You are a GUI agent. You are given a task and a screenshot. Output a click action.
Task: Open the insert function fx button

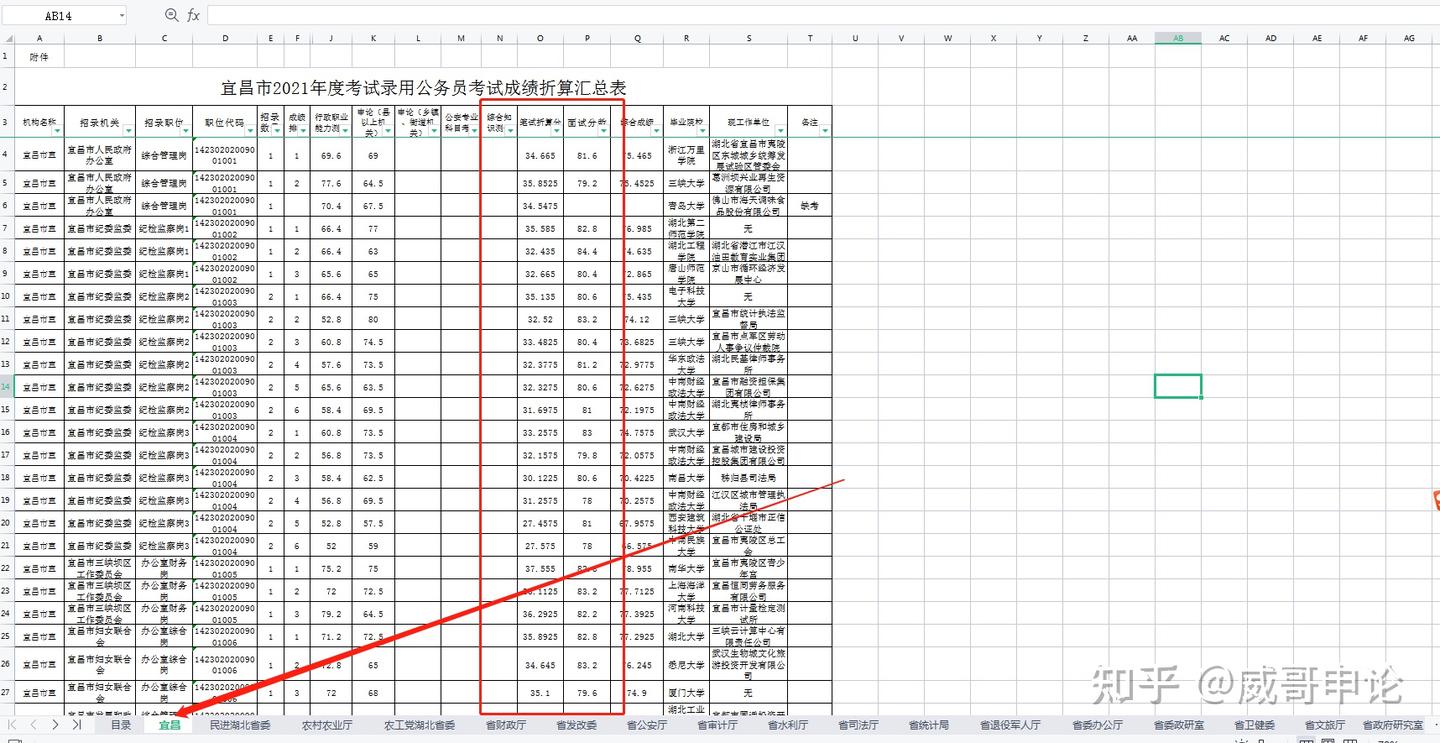[193, 15]
